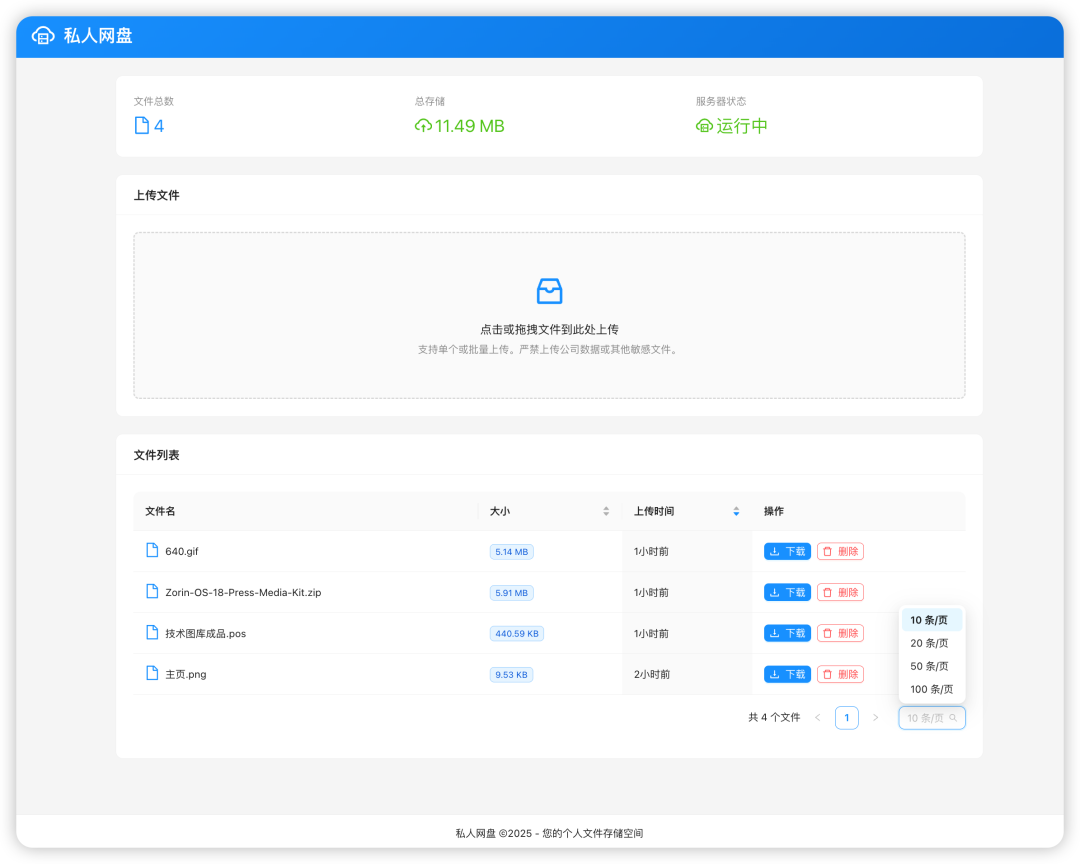The width and height of the screenshot is (1080, 864).
Task: Click the previous page arrow
Action: pyautogui.click(x=818, y=718)
